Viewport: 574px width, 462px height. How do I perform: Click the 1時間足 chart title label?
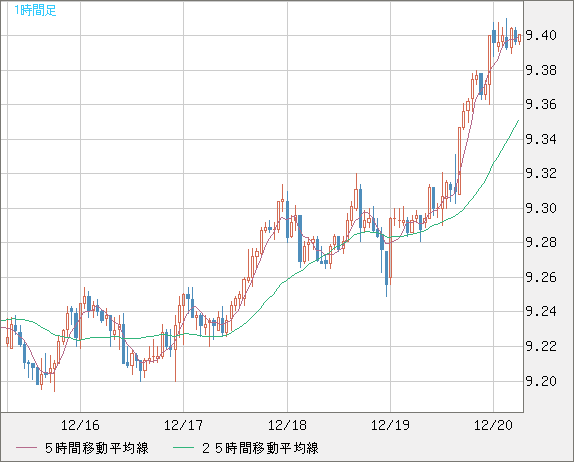(x=35, y=10)
